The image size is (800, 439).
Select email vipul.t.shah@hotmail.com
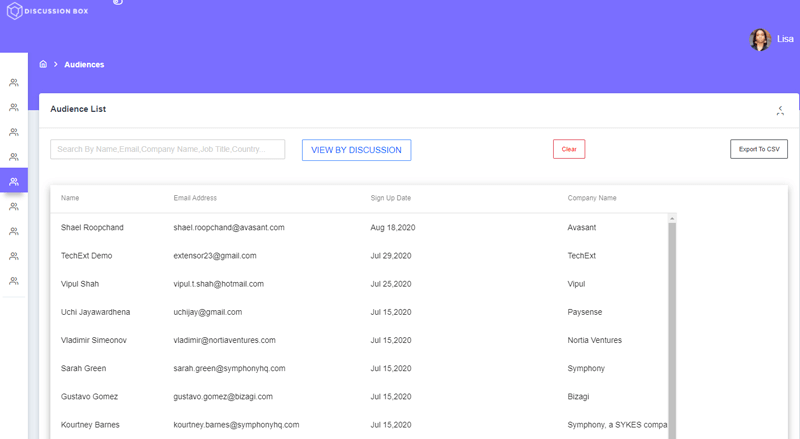tap(218, 284)
